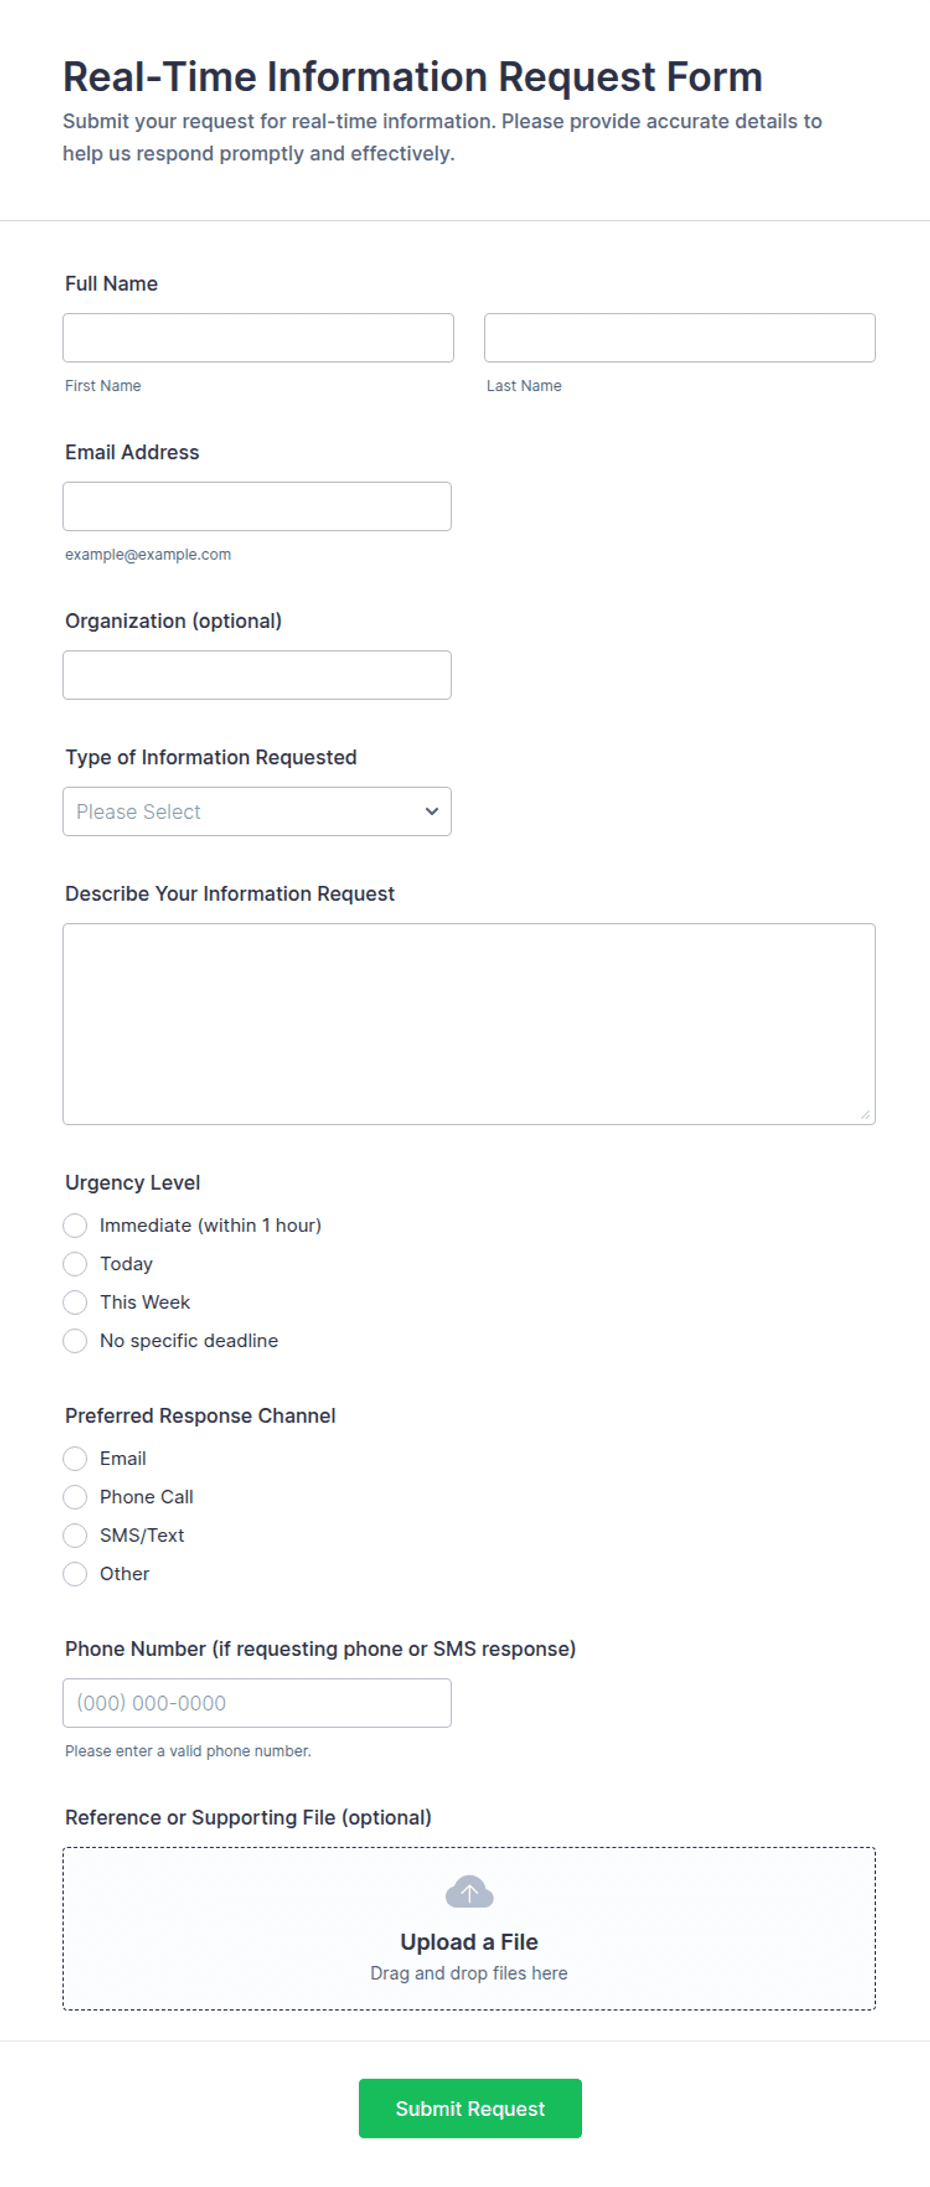This screenshot has width=930, height=2187.
Task: Click the Describe Your Information Request textarea
Action: [469, 1024]
